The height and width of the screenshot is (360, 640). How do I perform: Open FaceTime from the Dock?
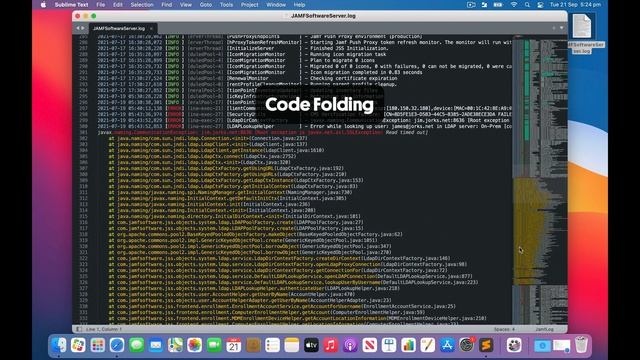[x=214, y=345]
